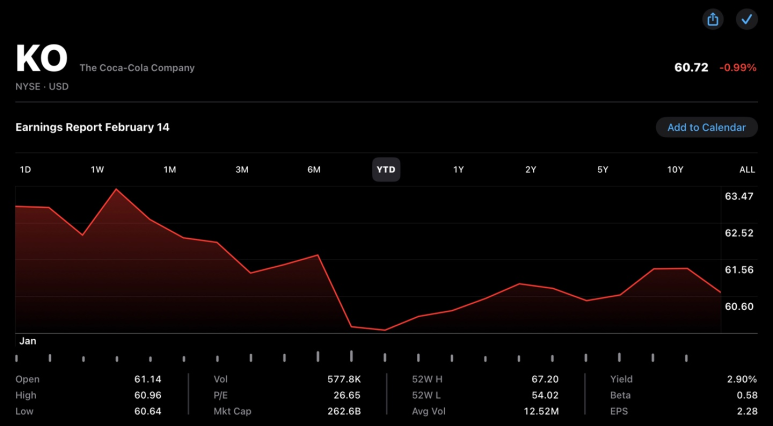The image size is (773, 426).
Task: Switch chart to 3M range
Action: click(x=242, y=170)
